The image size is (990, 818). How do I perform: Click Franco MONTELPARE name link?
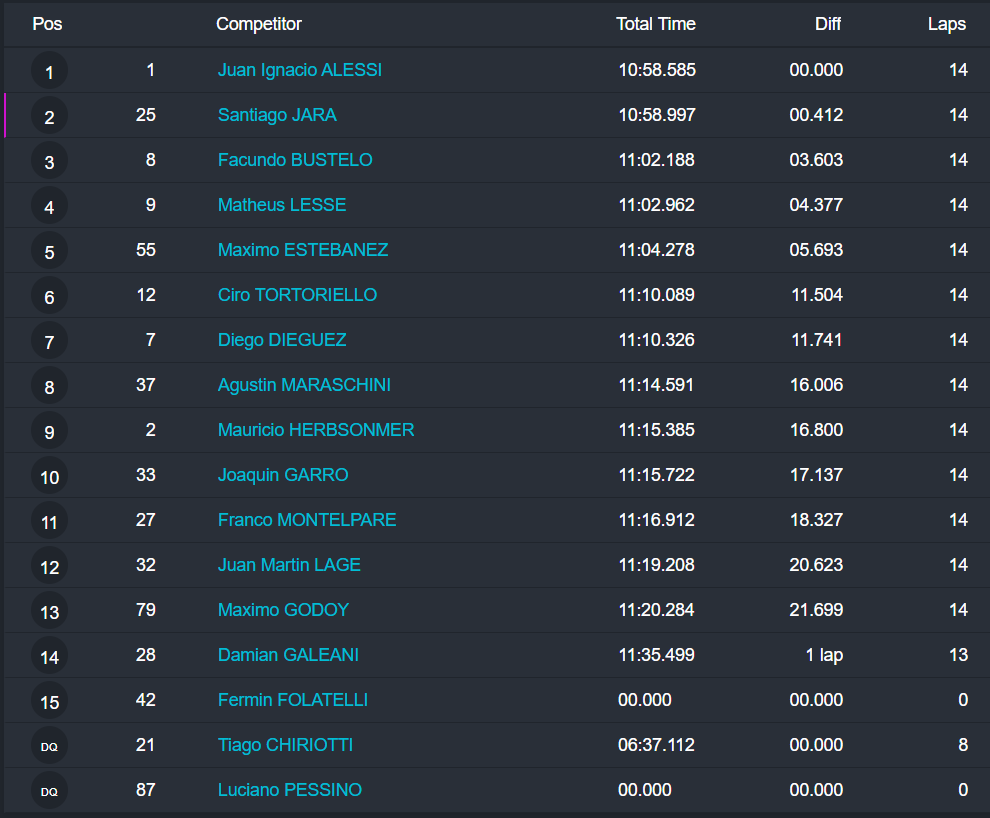click(307, 520)
